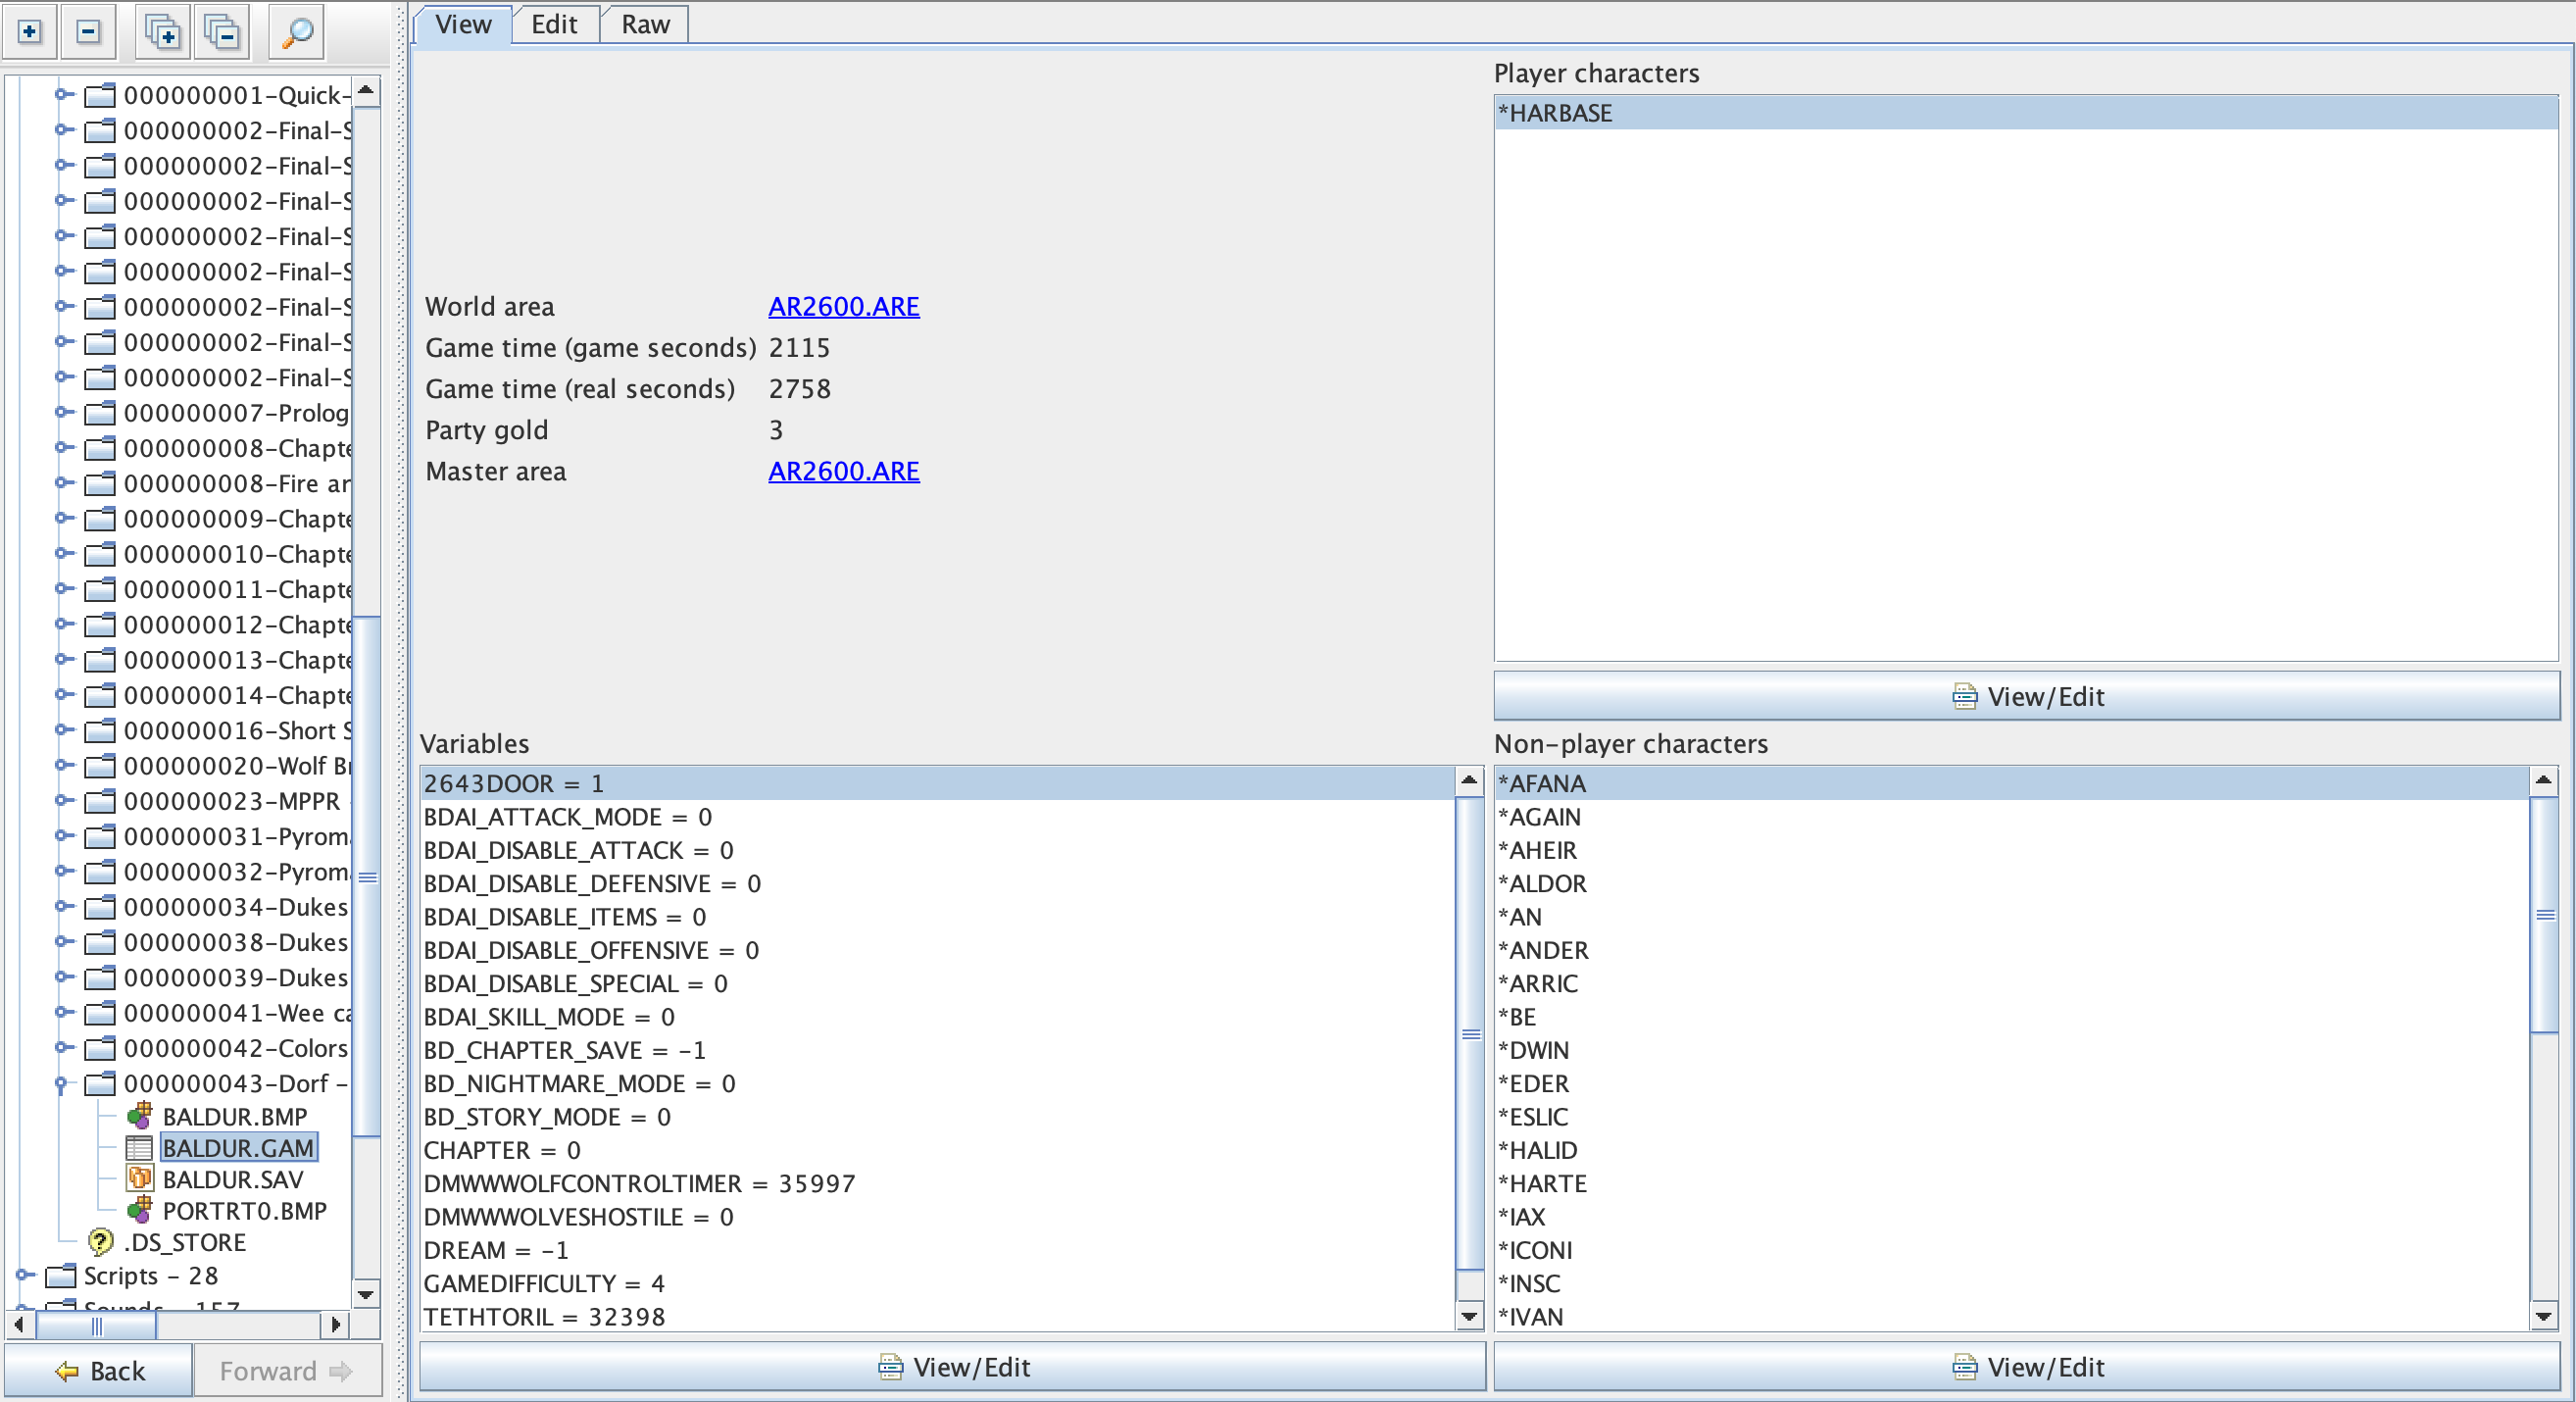This screenshot has height=1402, width=2576.
Task: Expand the 000000042-Colors save folder
Action: [x=64, y=1046]
